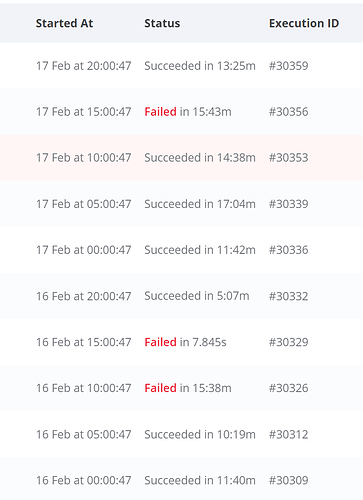Select the highlighted #30353 execution row
363x500 pixels.
tap(181, 158)
